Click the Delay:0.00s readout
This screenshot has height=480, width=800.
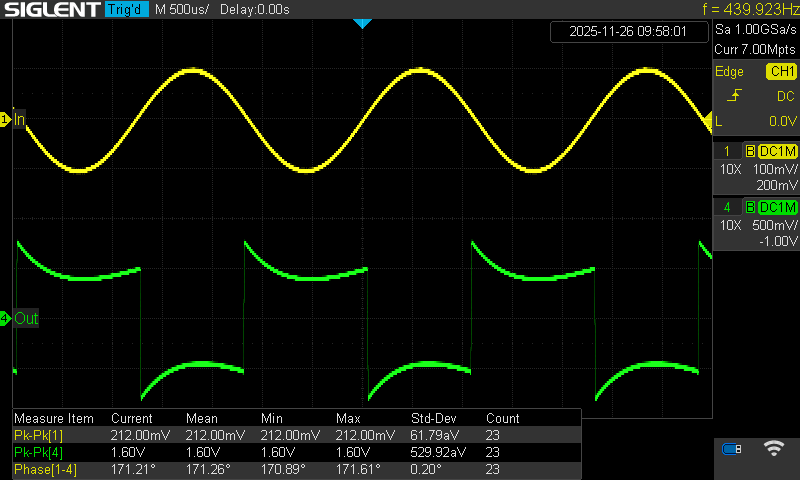(257, 10)
